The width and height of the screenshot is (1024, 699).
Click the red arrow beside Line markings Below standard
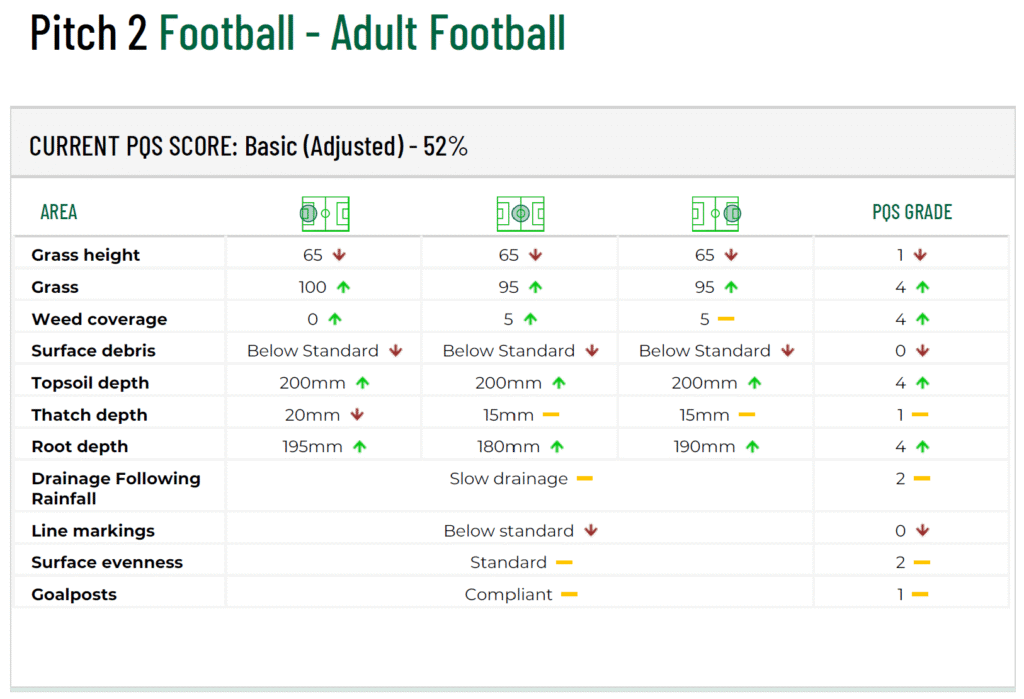coord(591,530)
